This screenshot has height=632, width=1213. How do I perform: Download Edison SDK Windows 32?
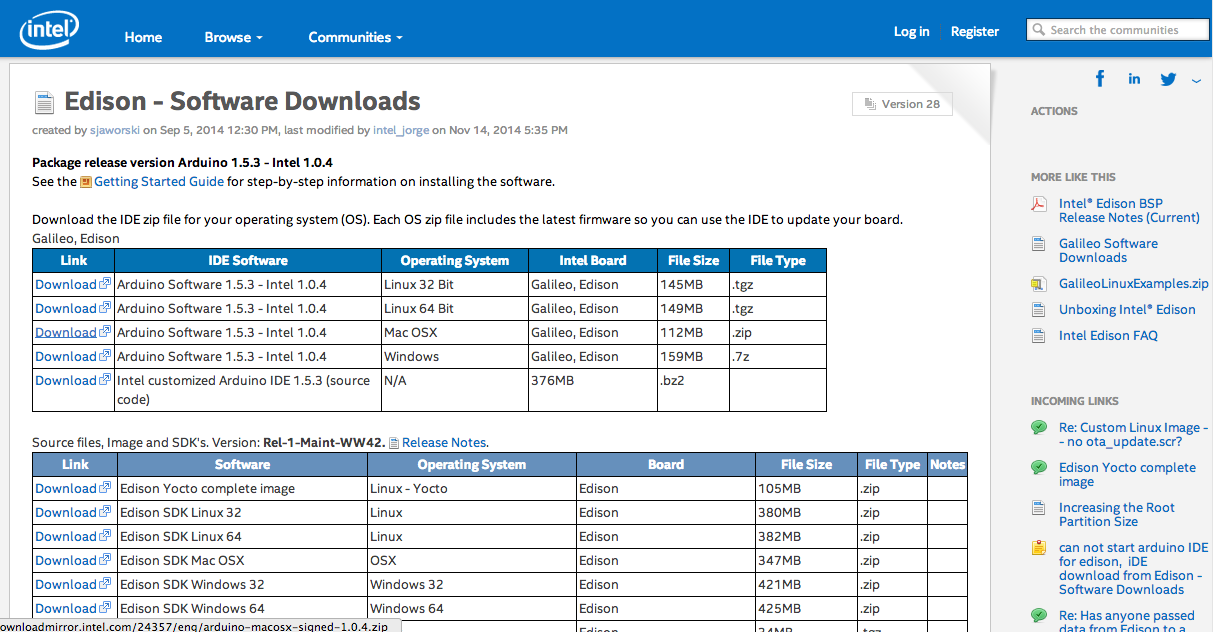66,584
